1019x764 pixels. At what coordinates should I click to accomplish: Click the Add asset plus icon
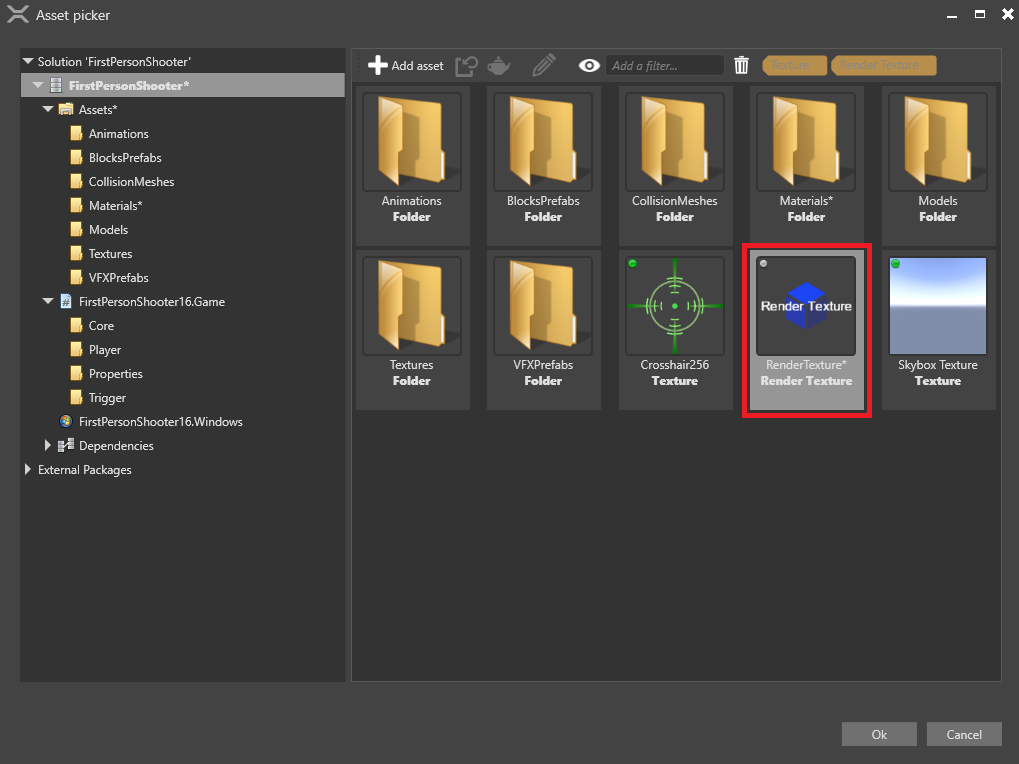tap(378, 65)
